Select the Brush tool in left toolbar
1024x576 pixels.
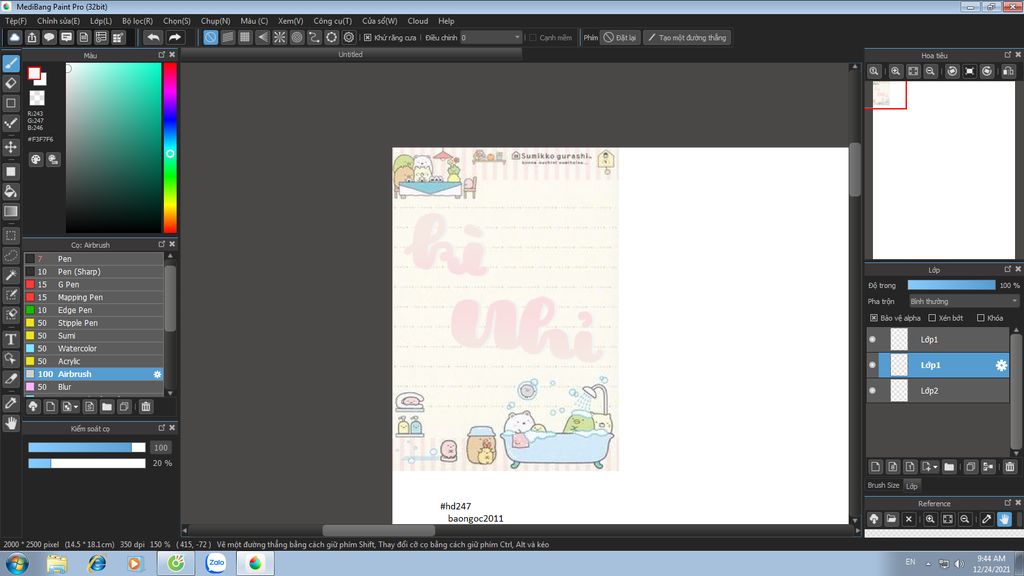click(x=10, y=63)
